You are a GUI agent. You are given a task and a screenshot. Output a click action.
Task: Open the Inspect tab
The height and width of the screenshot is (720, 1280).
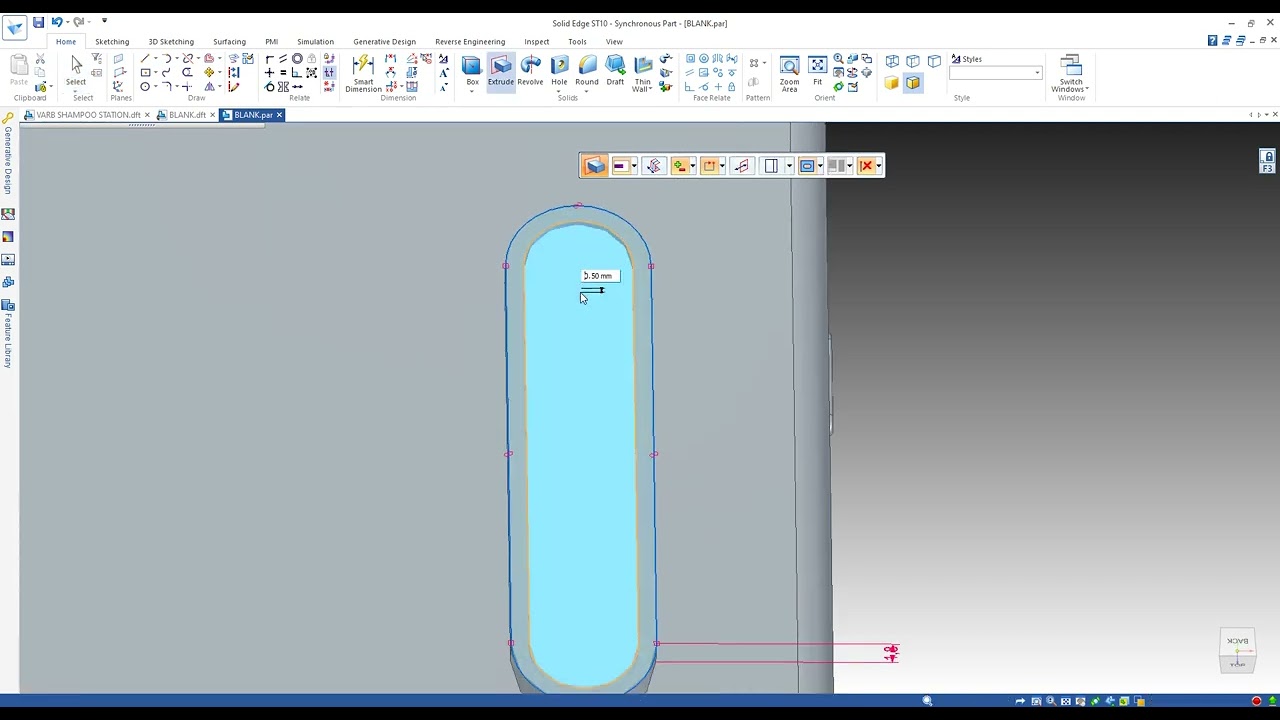[537, 42]
